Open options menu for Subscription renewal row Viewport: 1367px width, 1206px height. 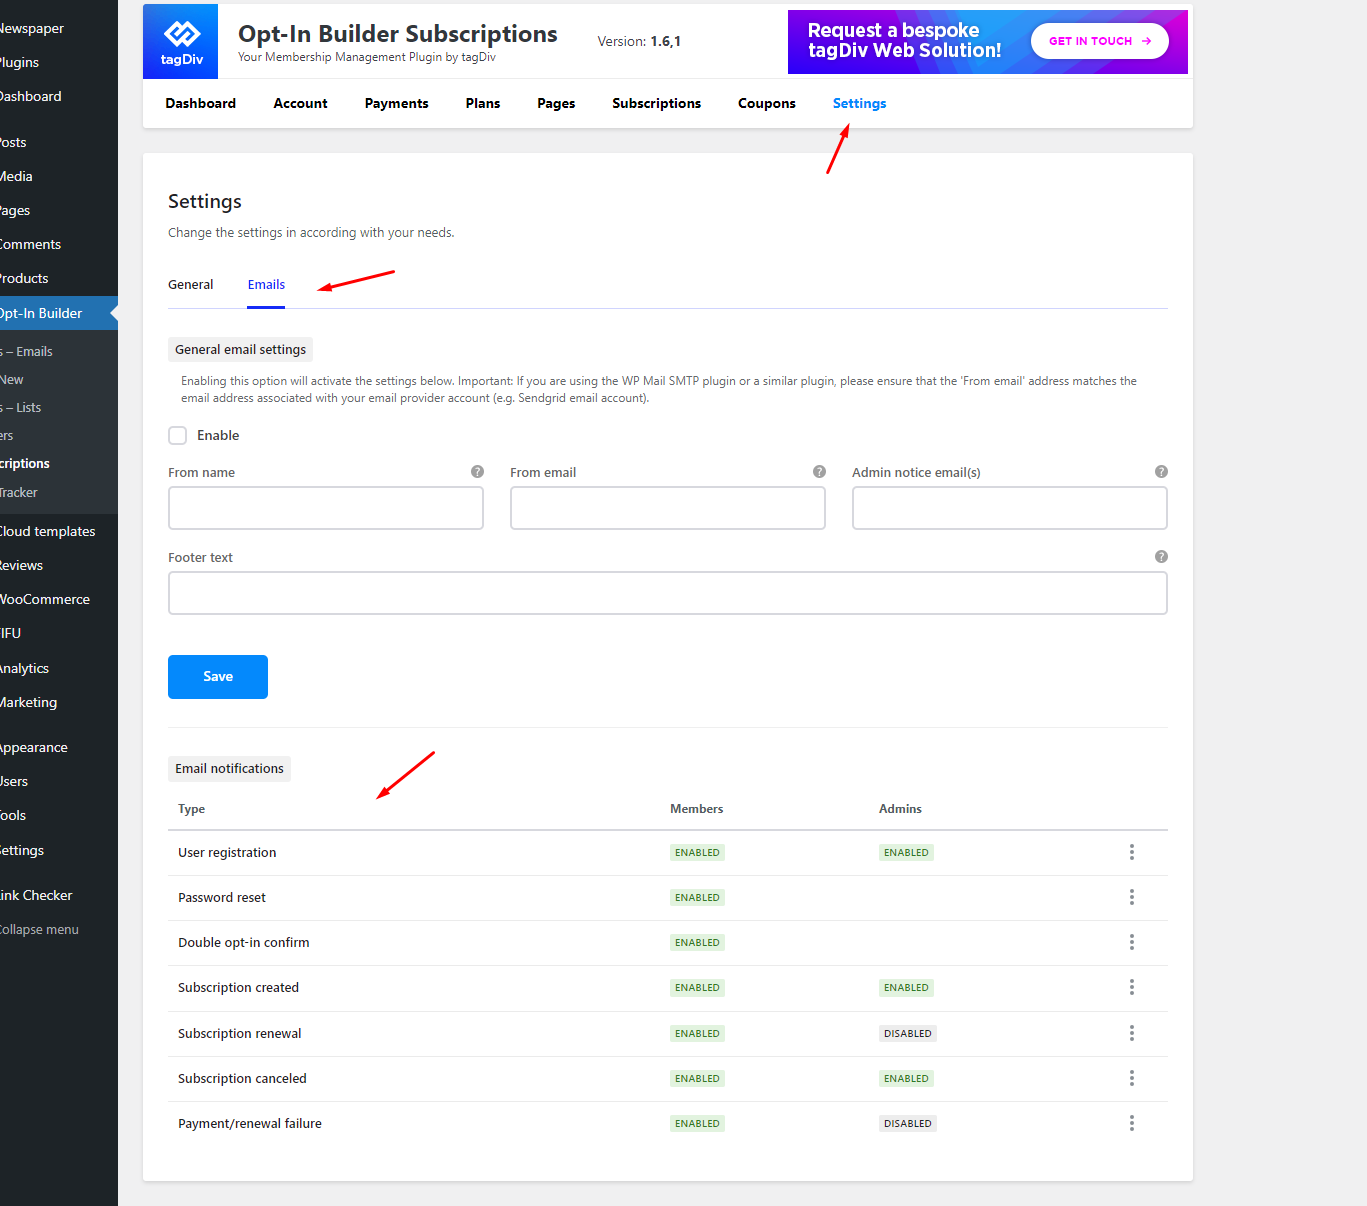[x=1132, y=1033]
